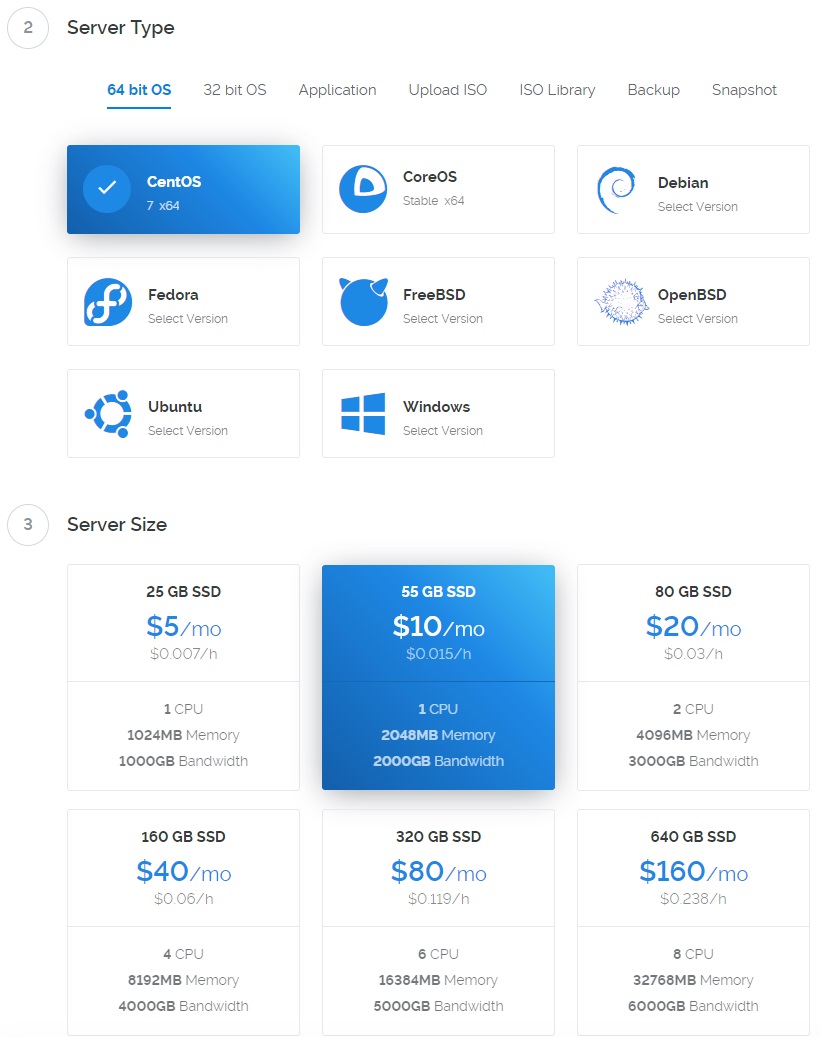This screenshot has width=821, height=1037.
Task: Pick the 160 GB SSD $40/mo plan
Action: click(x=183, y=923)
